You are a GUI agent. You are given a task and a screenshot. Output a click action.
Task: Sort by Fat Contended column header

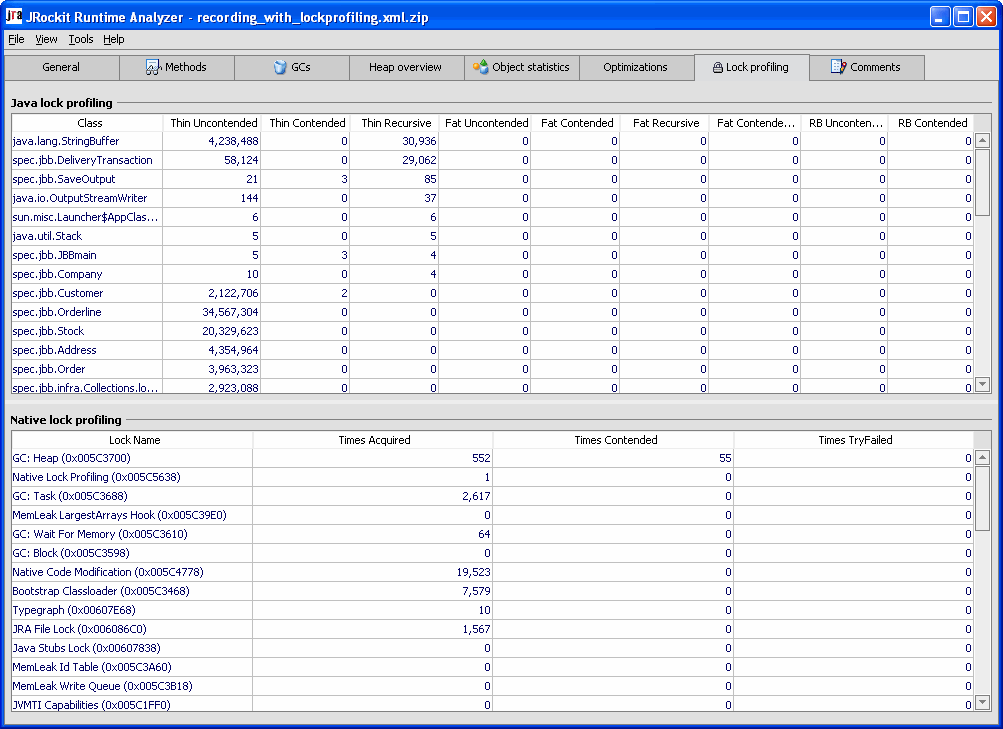pos(576,123)
